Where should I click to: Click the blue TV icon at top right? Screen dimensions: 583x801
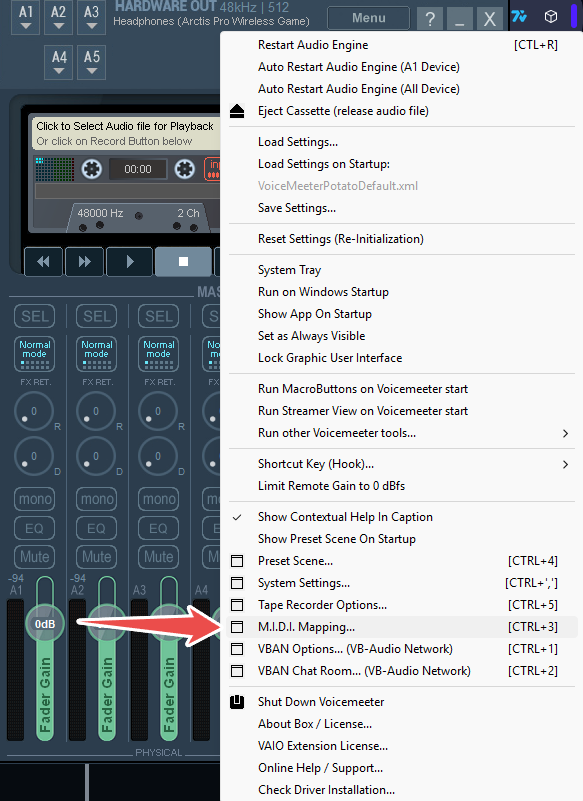tap(519, 16)
